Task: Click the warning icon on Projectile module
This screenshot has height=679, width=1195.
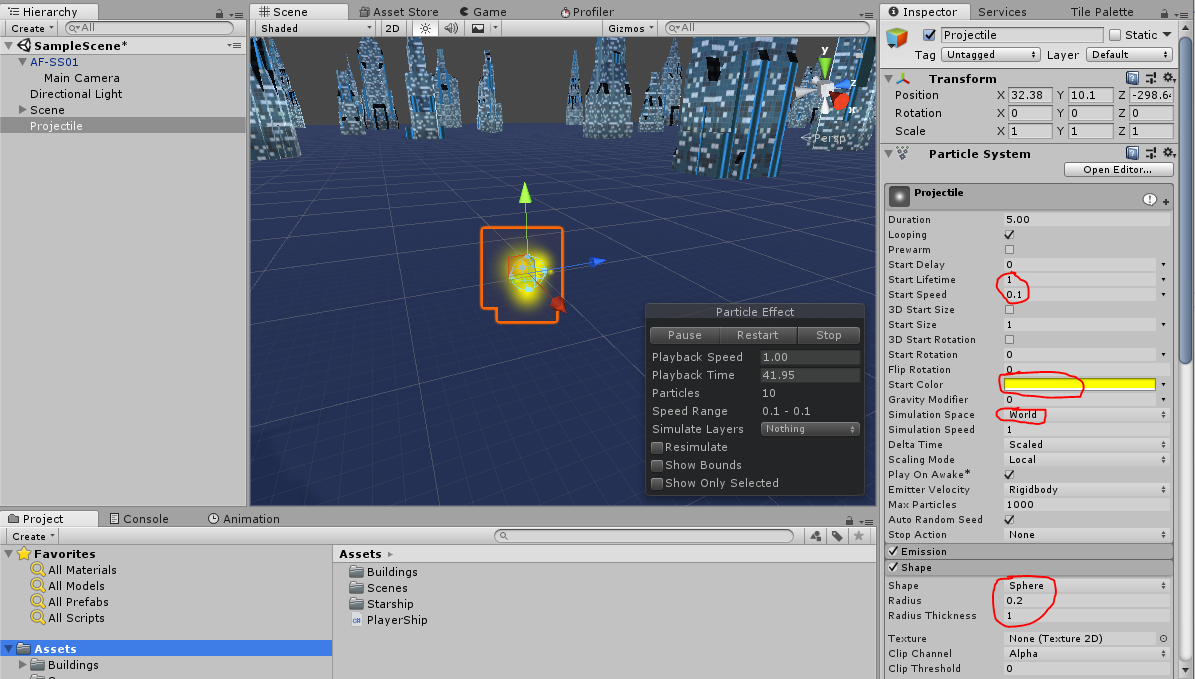Action: tap(1149, 200)
